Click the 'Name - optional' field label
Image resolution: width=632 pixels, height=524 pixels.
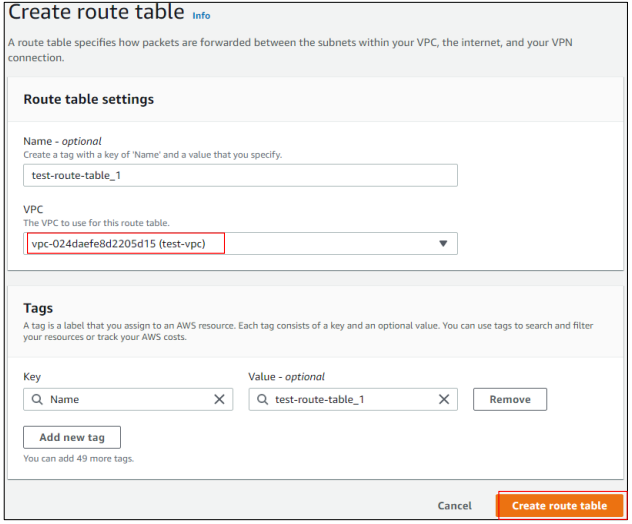[x=62, y=141]
